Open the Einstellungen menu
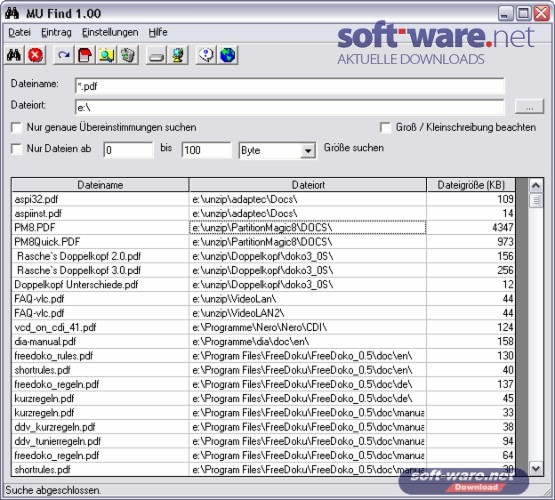This screenshot has width=555, height=500. click(x=110, y=33)
